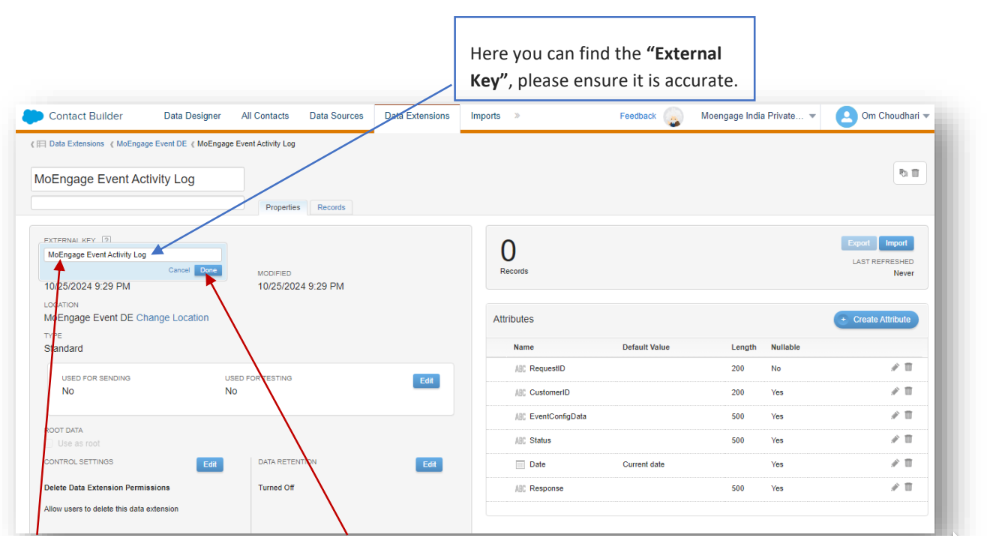Click the External Key input field
This screenshot has width=1004, height=536.
click(x=133, y=254)
